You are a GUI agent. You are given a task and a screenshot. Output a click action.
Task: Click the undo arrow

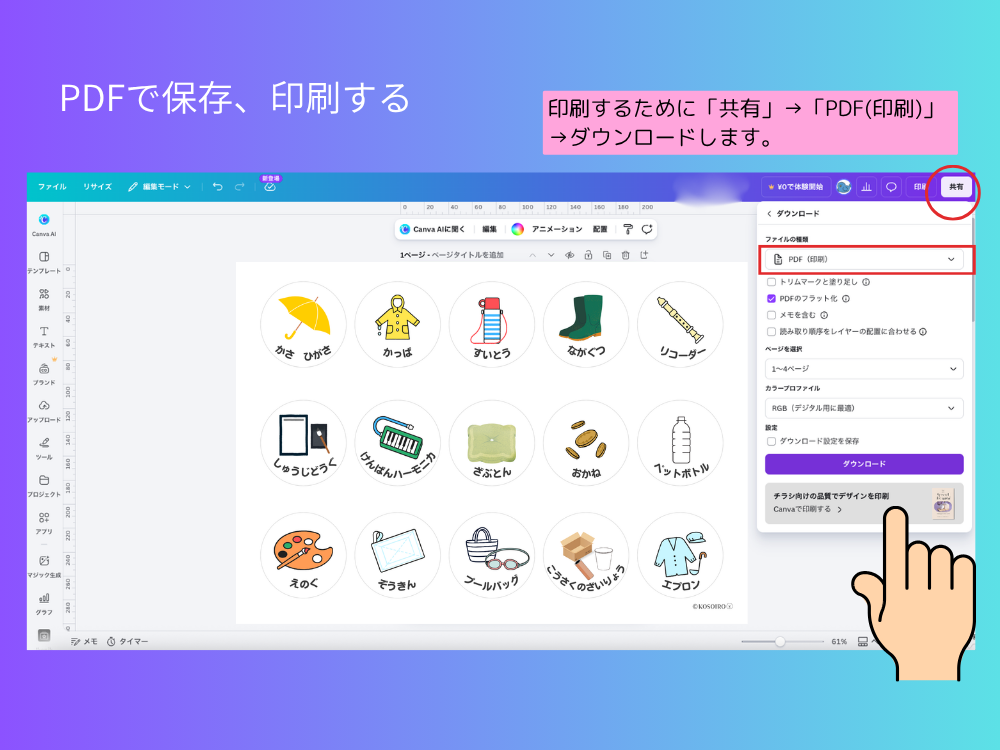click(217, 187)
